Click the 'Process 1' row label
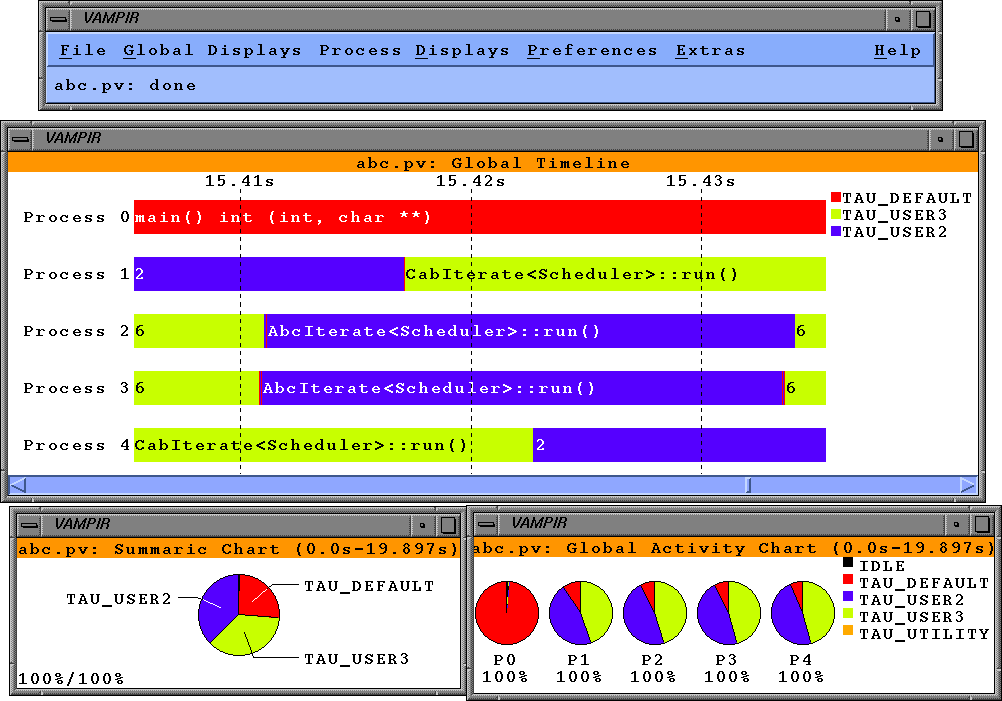This screenshot has width=1002, height=701. (x=77, y=274)
